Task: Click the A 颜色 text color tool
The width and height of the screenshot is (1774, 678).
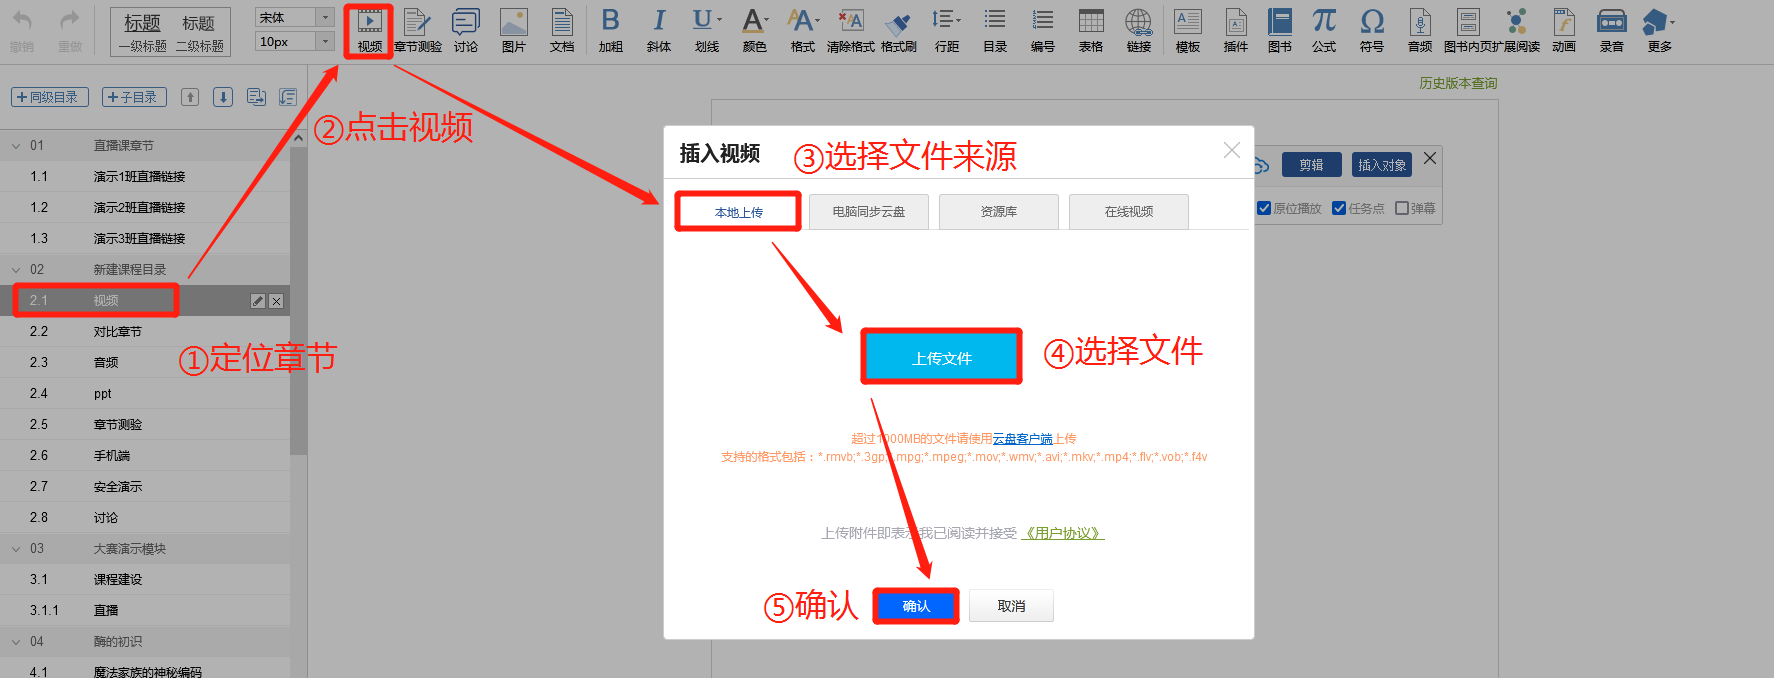Action: click(x=754, y=30)
